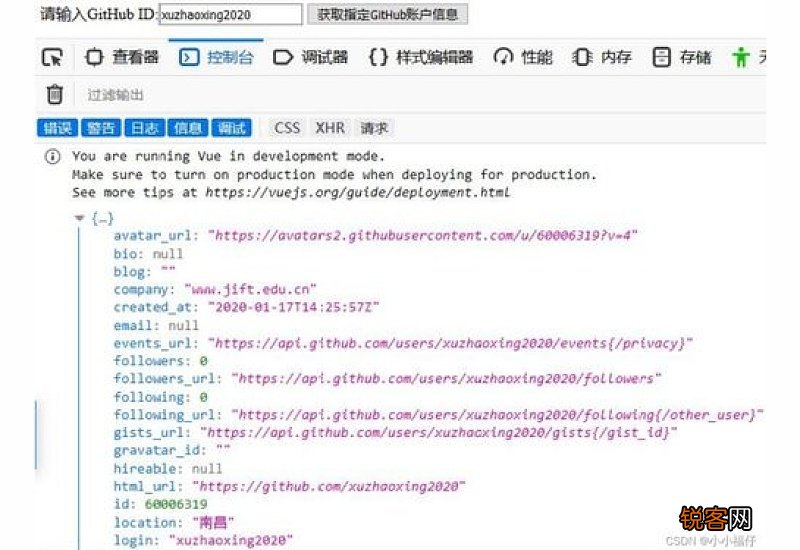This screenshot has height=550, width=800.
Task: Open the Storage (存储) tab
Action: (682, 57)
